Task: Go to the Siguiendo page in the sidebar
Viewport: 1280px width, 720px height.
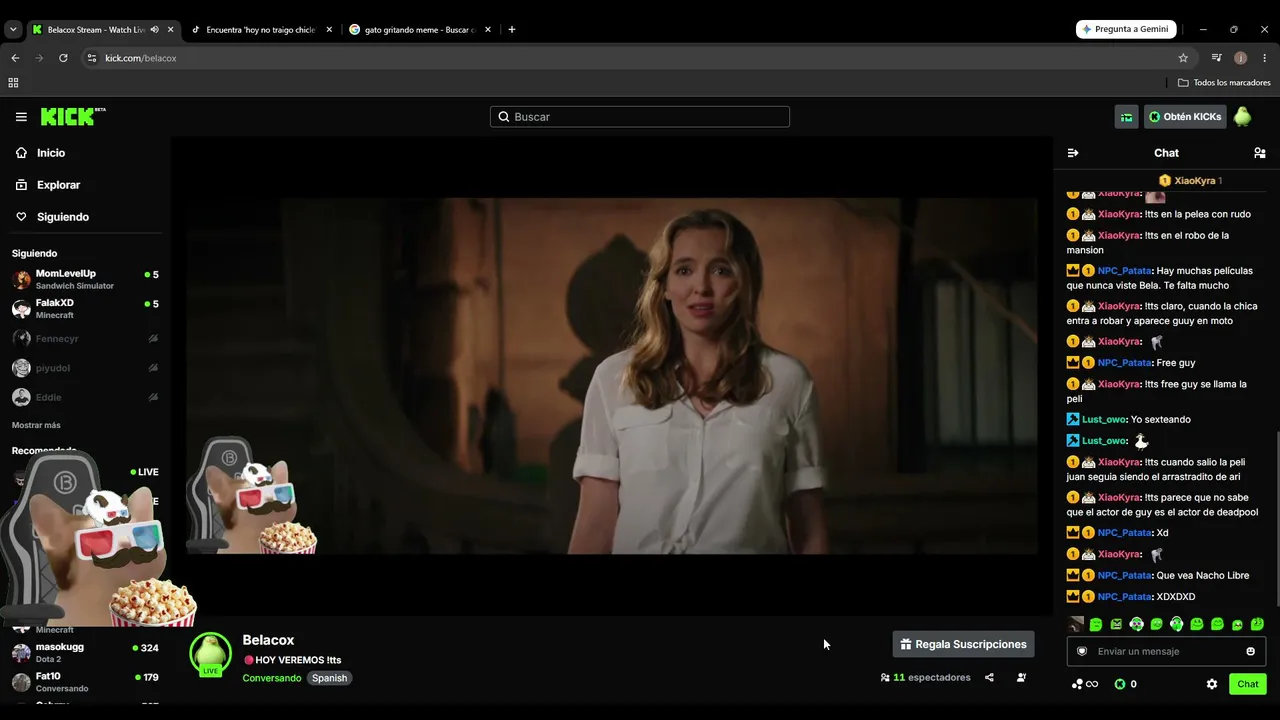Action: 52,217
